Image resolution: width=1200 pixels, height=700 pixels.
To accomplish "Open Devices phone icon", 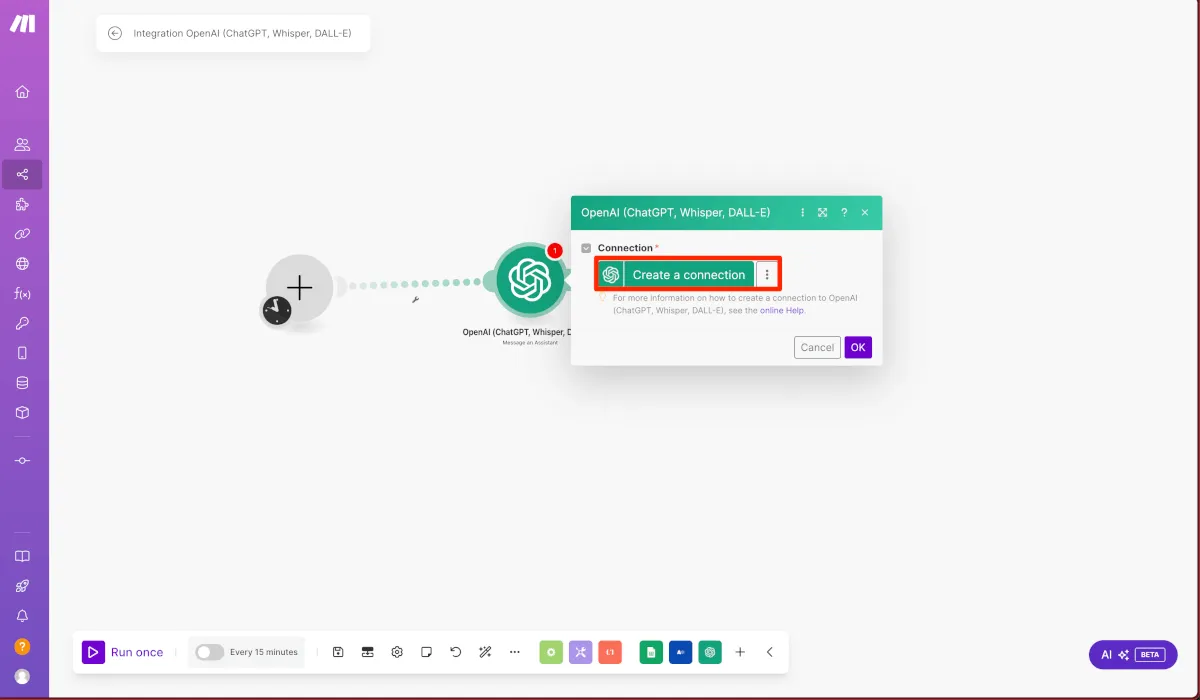I will click(22, 353).
